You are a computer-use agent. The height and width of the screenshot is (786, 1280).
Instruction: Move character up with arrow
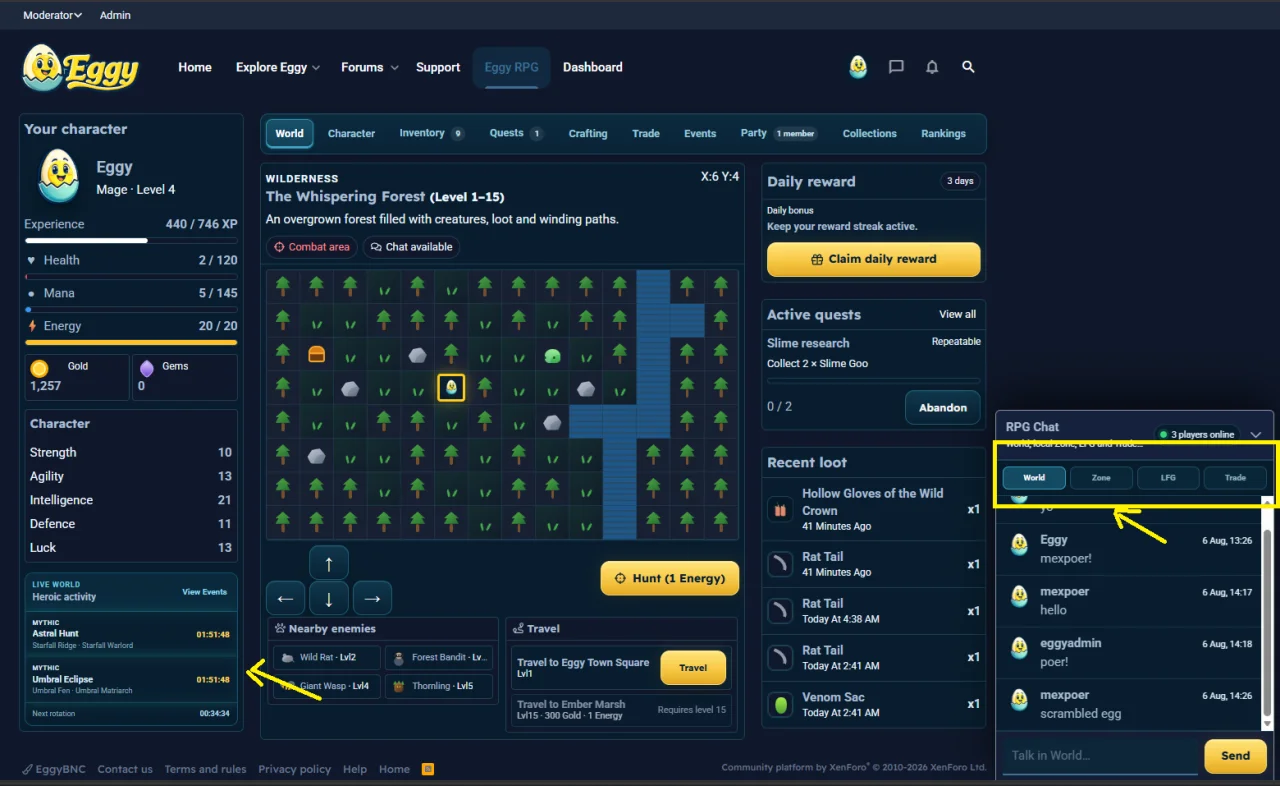tap(329, 563)
